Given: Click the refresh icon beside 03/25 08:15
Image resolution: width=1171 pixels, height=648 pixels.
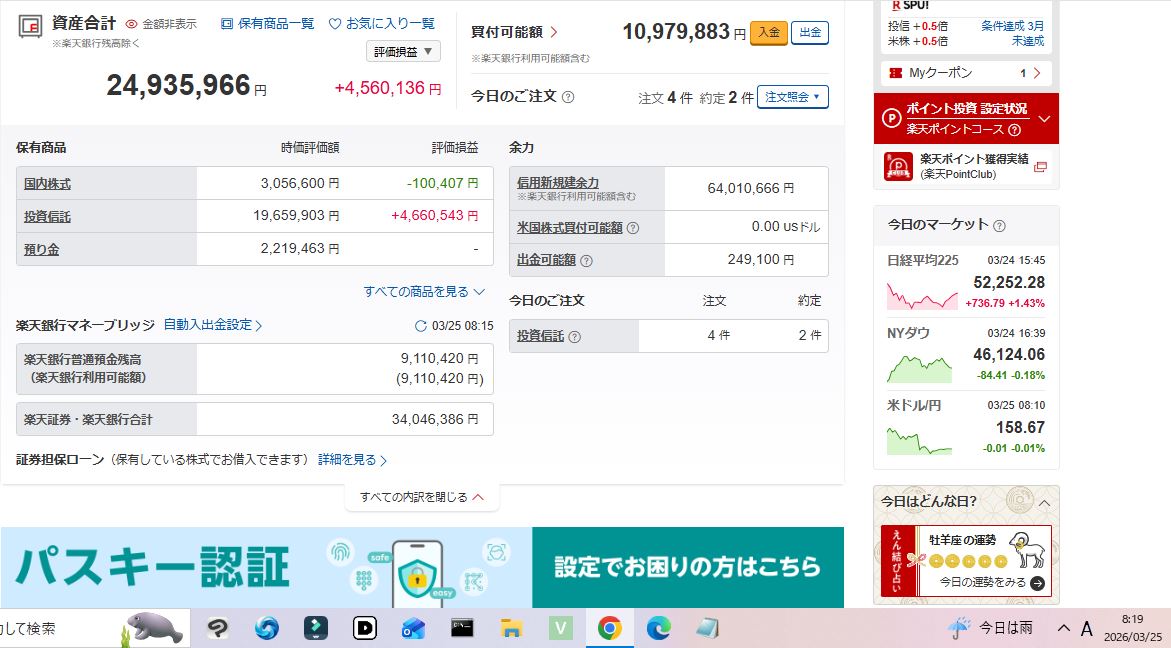Looking at the screenshot, I should tap(420, 326).
